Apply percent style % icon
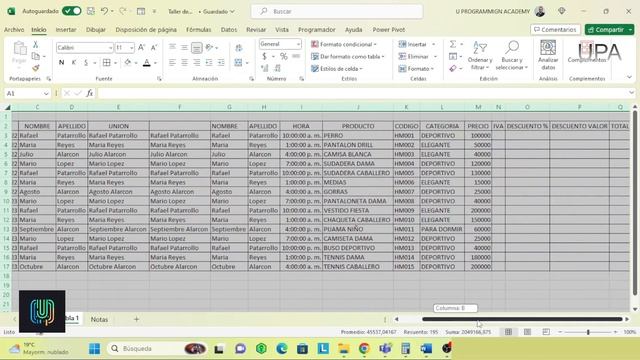 tap(284, 56)
